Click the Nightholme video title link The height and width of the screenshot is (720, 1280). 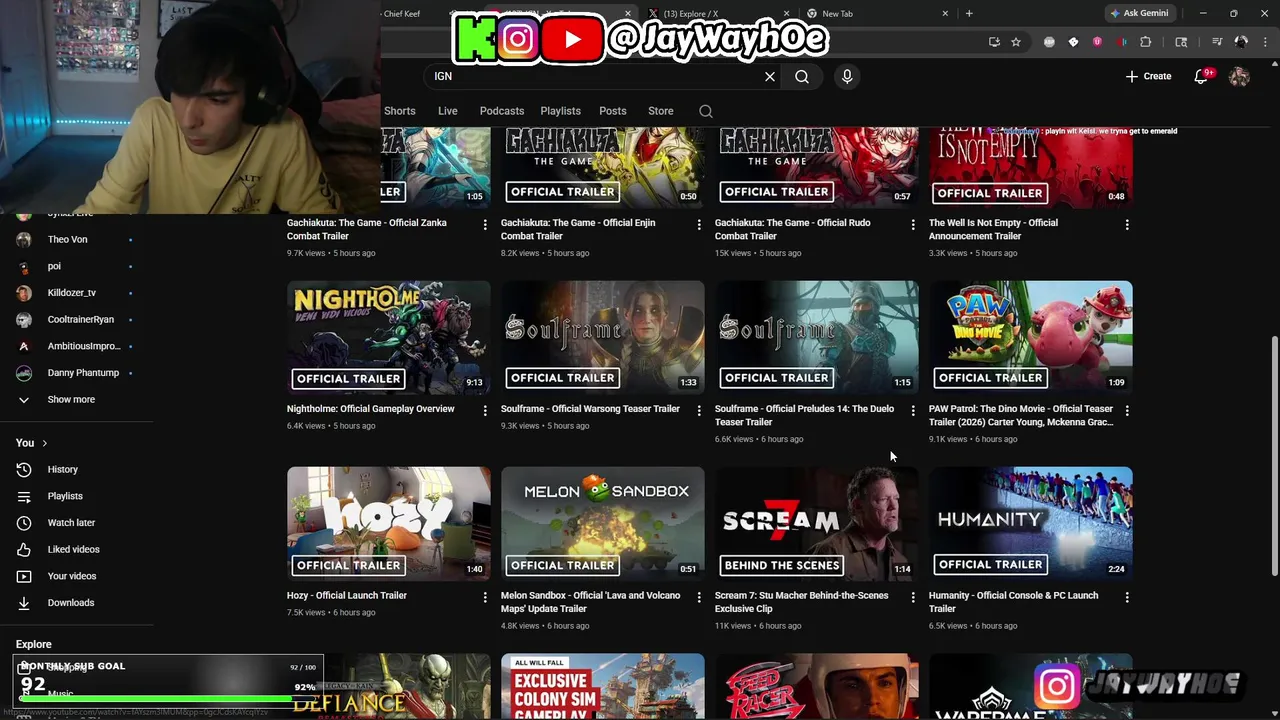370,409
